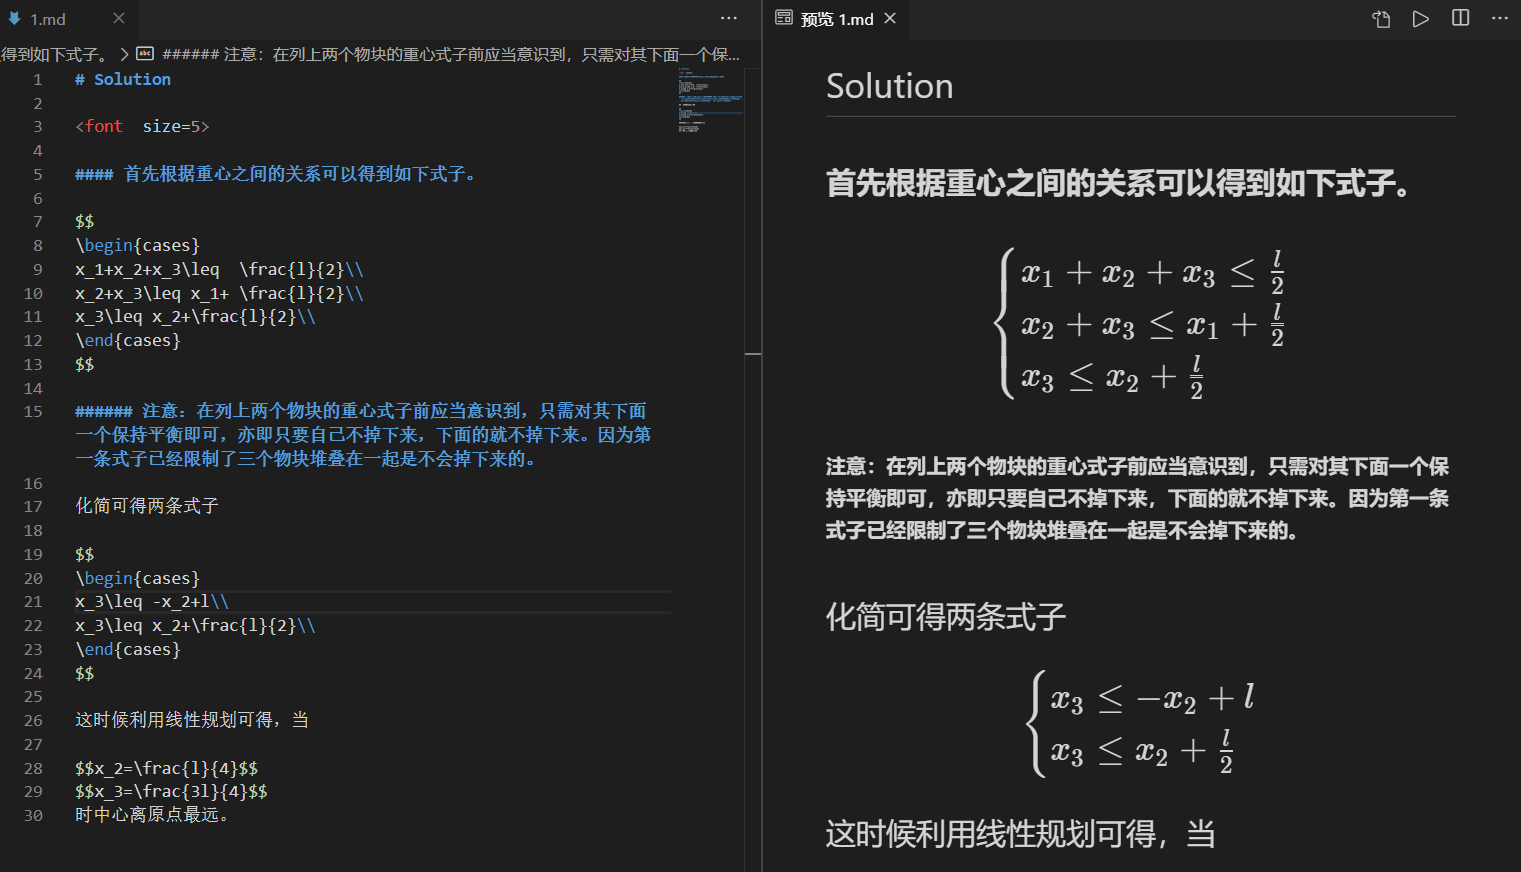The height and width of the screenshot is (872, 1521).
Task: Click the Split Editor icon top right
Action: click(1460, 17)
